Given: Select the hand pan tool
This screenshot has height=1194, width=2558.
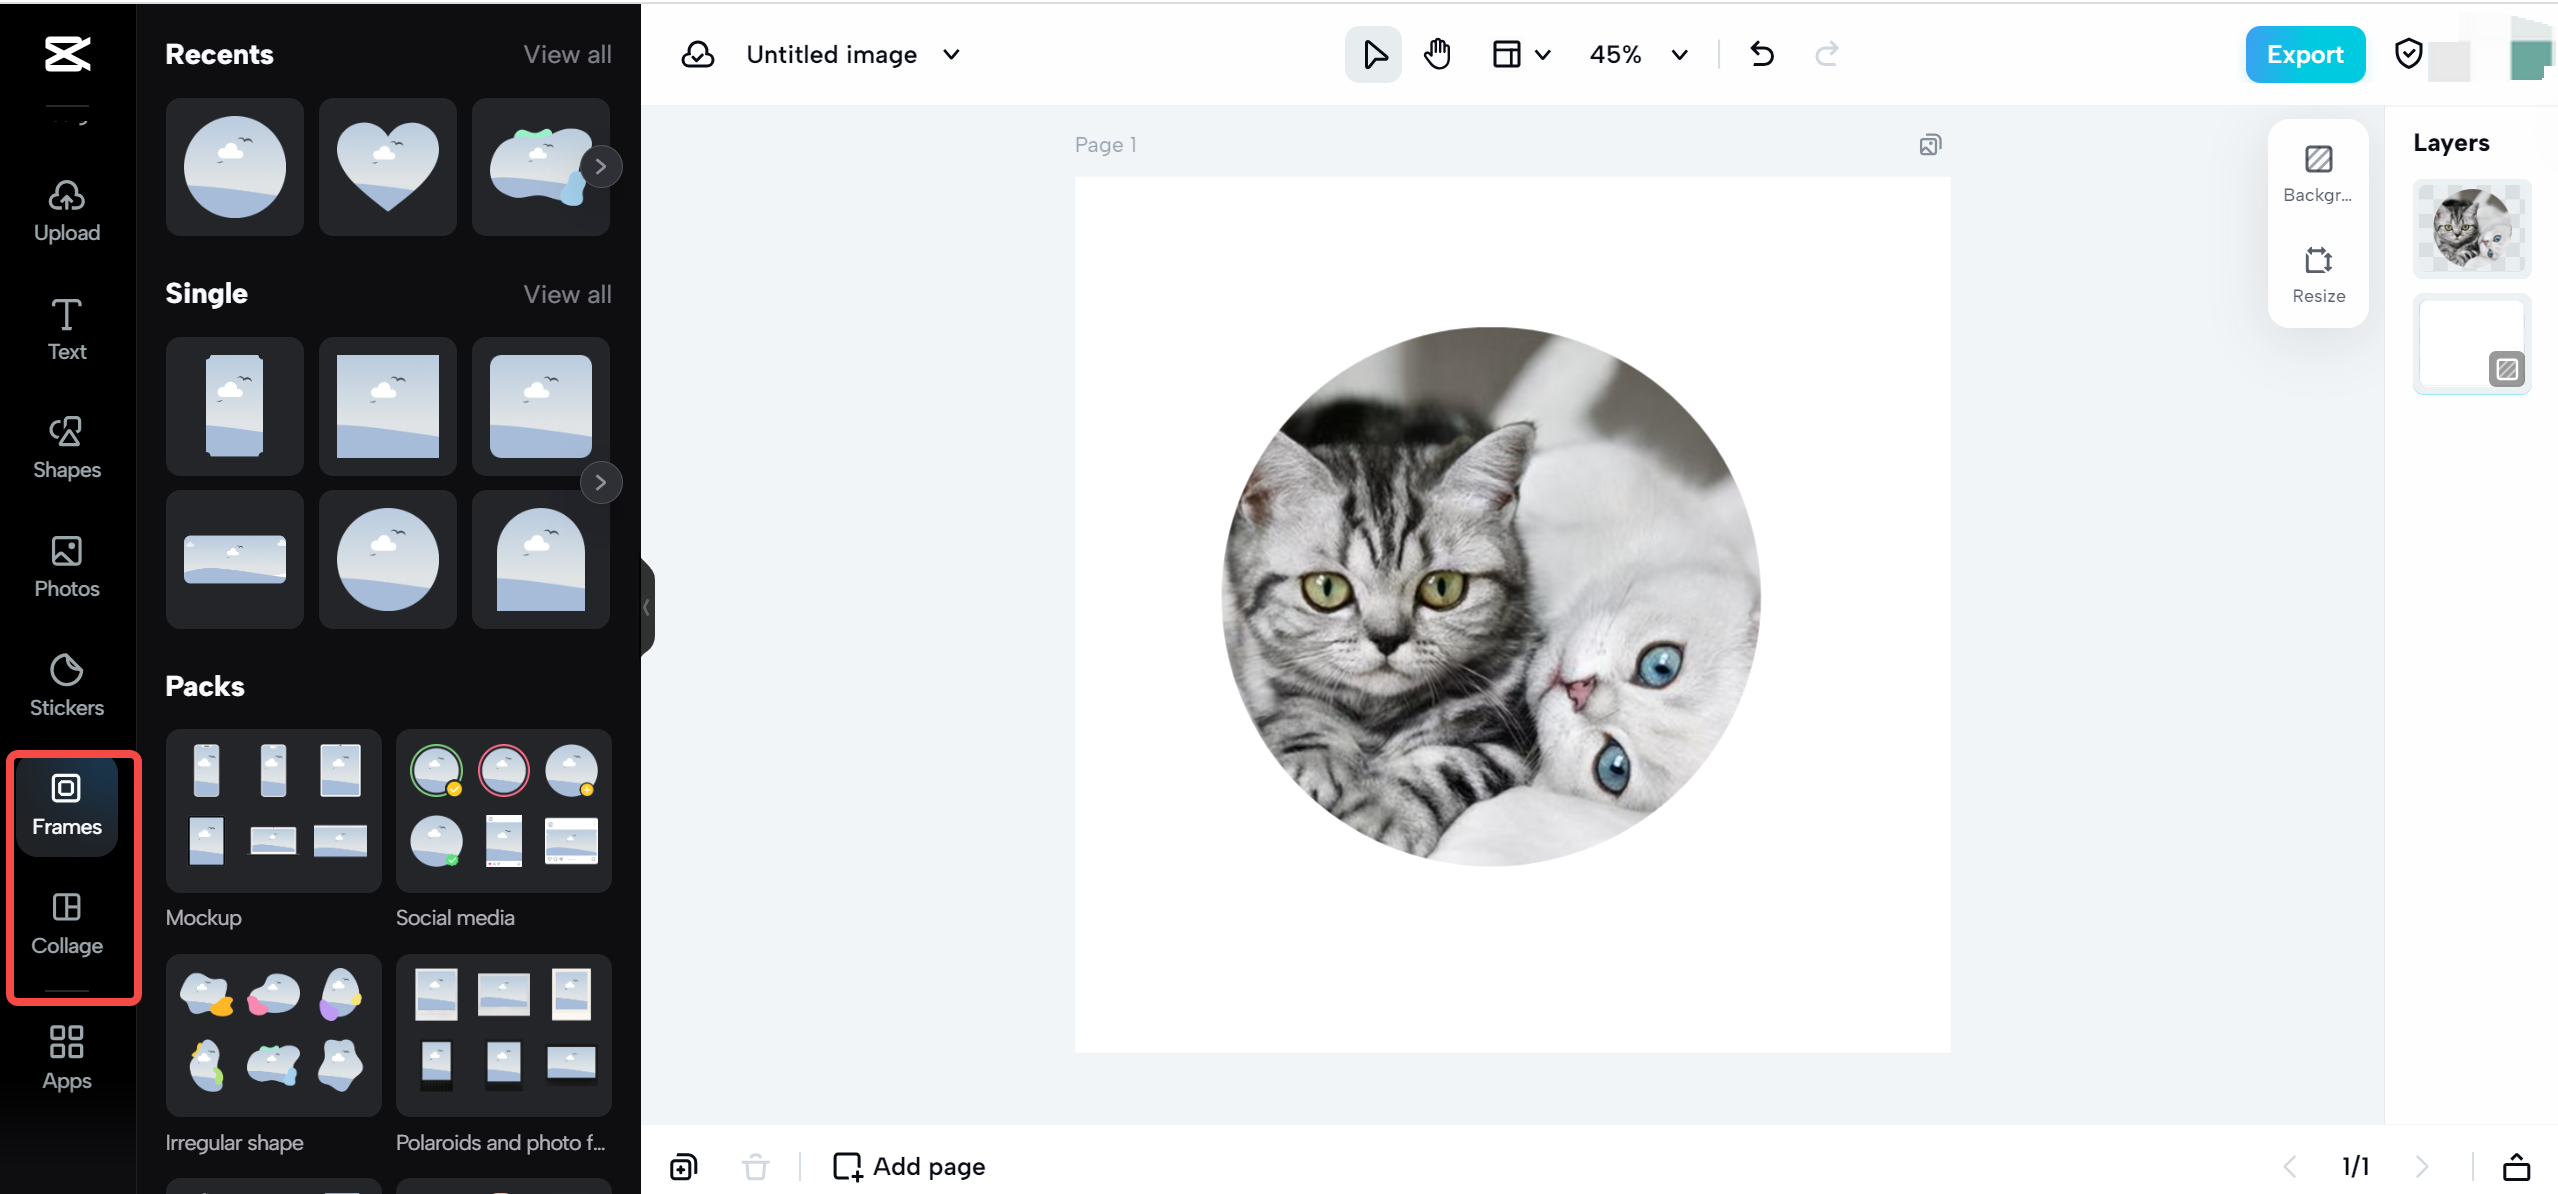Looking at the screenshot, I should pyautogui.click(x=1437, y=54).
